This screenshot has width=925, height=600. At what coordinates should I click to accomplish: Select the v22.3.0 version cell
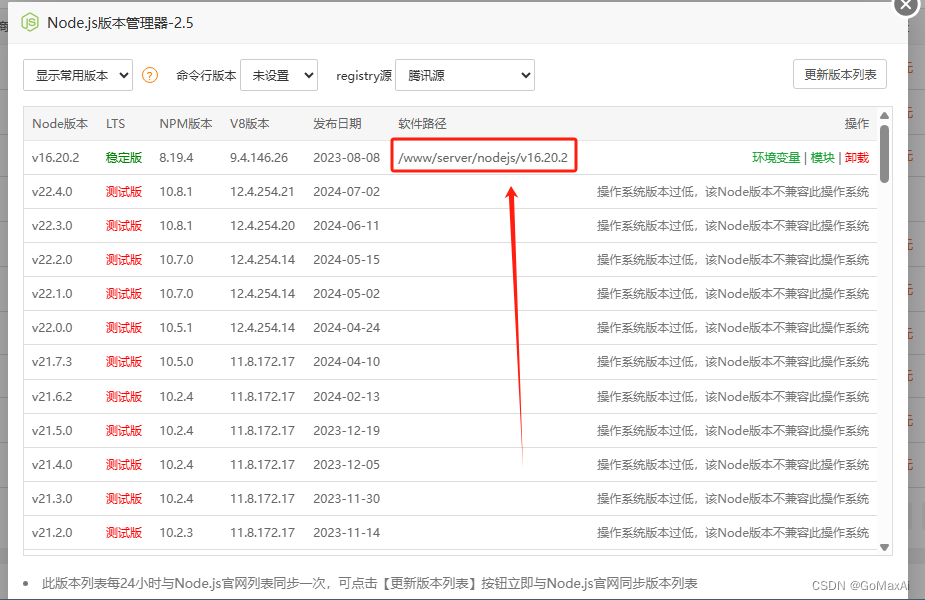tap(52, 226)
